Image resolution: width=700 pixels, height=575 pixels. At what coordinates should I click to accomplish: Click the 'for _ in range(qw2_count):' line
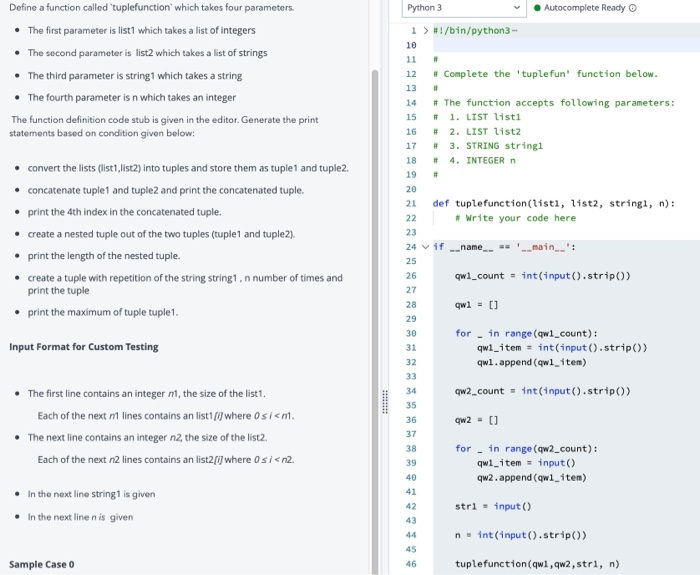pyautogui.click(x=526, y=449)
